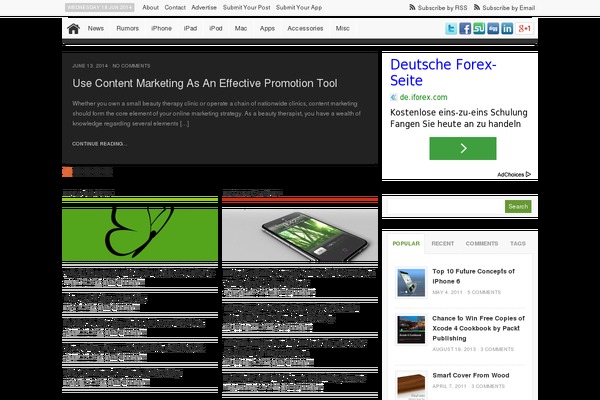Open the Content Marketing article title
The width and height of the screenshot is (600, 400).
pos(205,83)
